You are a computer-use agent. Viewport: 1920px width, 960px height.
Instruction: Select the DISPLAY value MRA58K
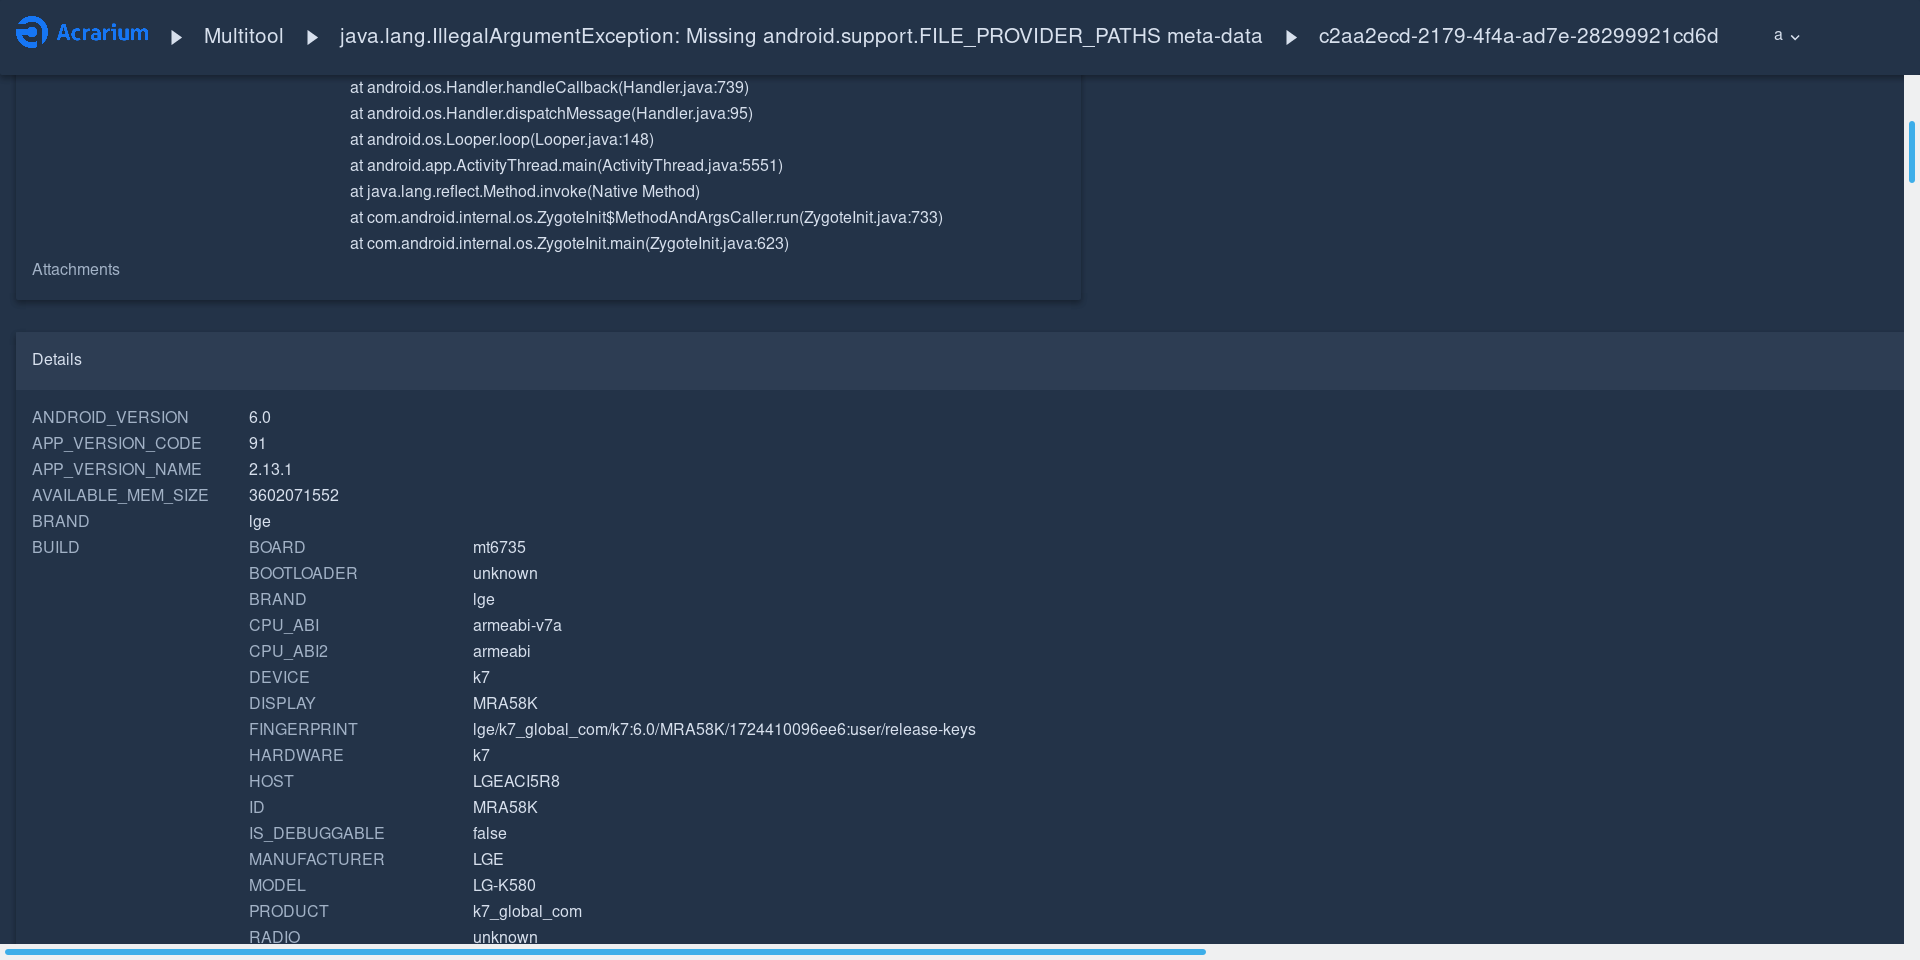505,704
